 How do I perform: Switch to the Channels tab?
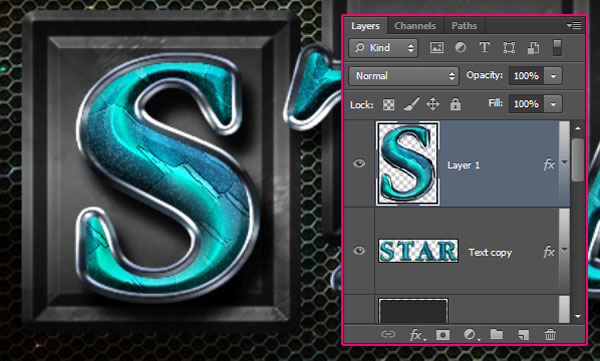(415, 26)
